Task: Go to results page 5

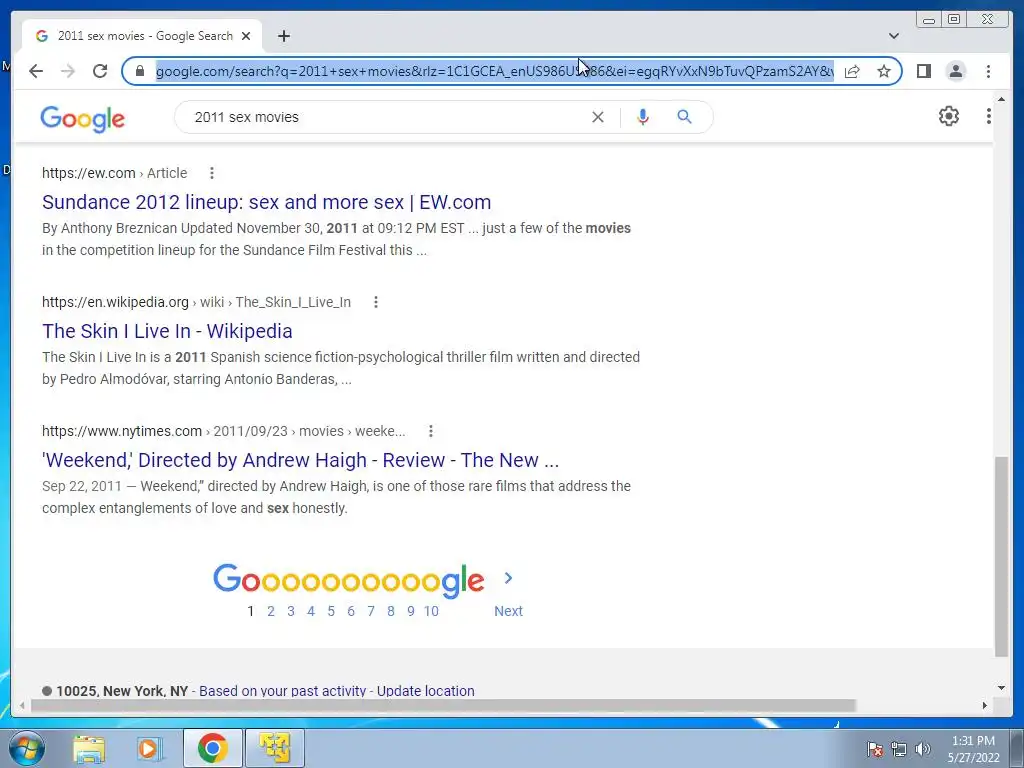Action: click(x=331, y=611)
